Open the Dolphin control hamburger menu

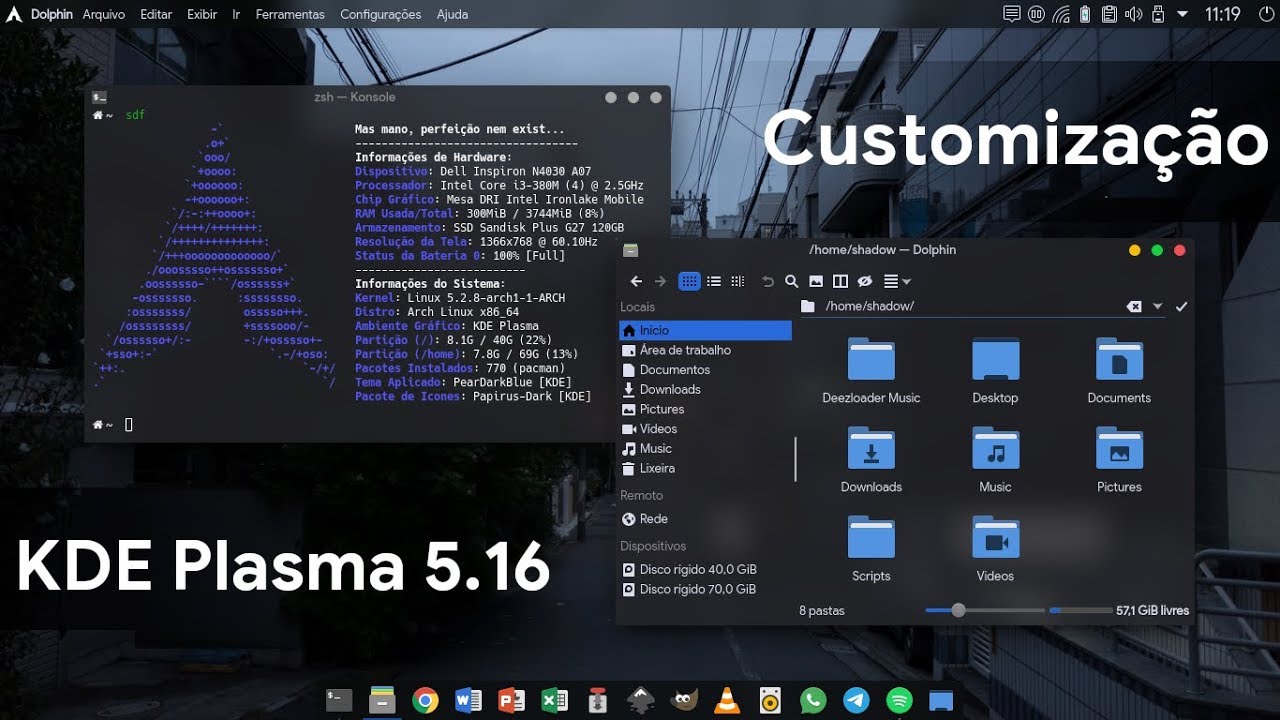[x=896, y=282]
